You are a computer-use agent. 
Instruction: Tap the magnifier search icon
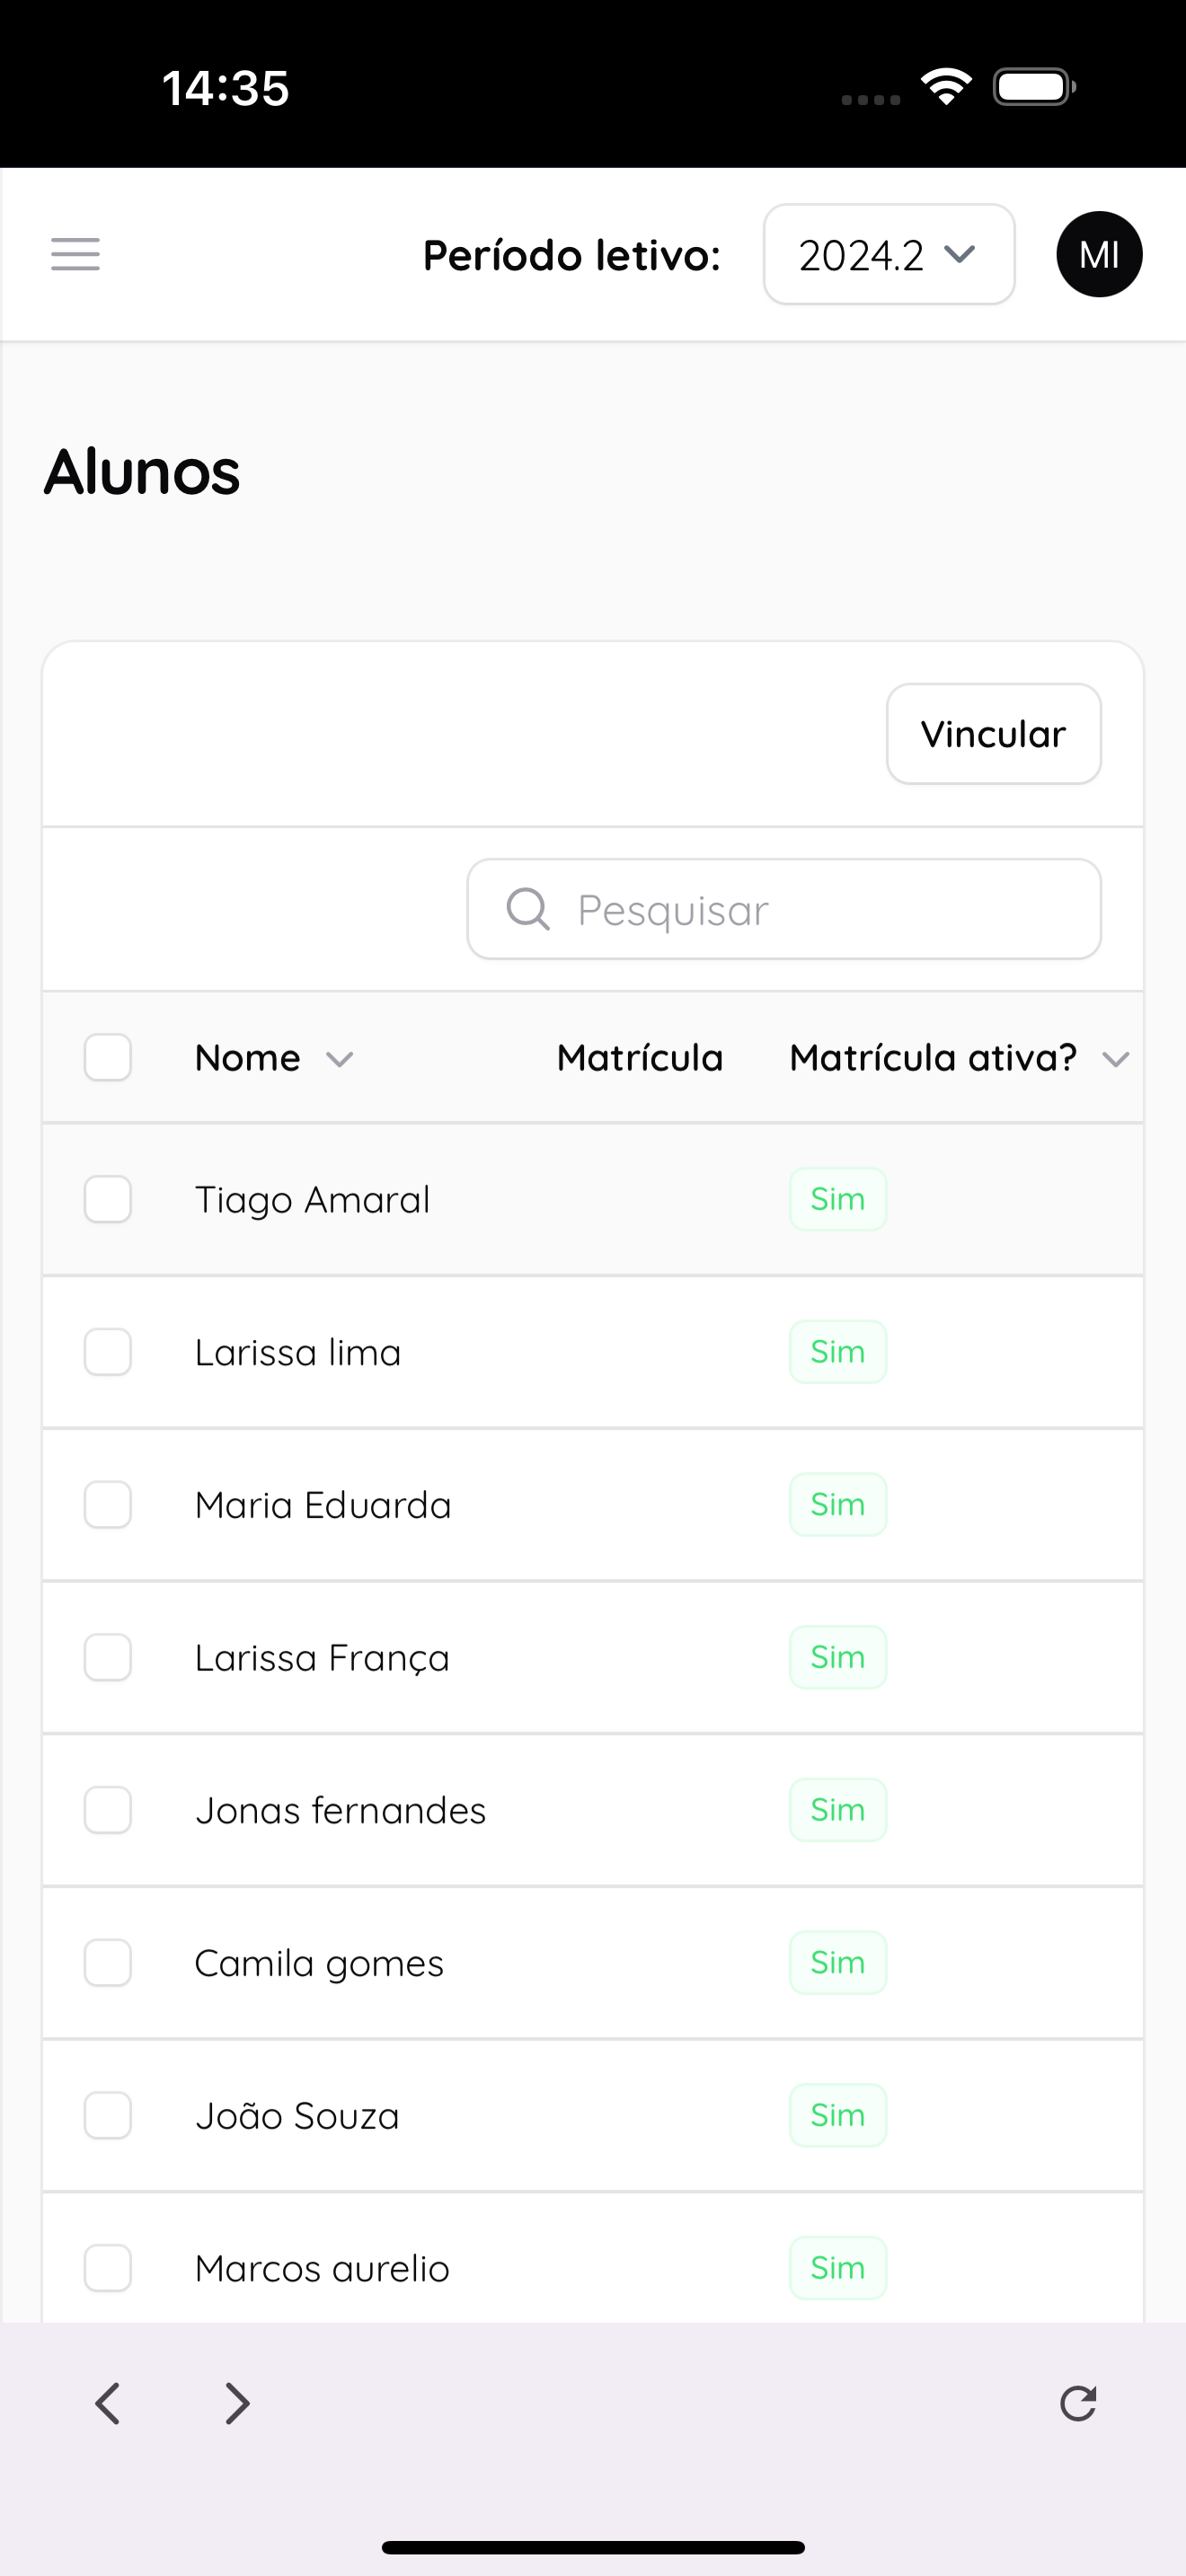tap(528, 909)
